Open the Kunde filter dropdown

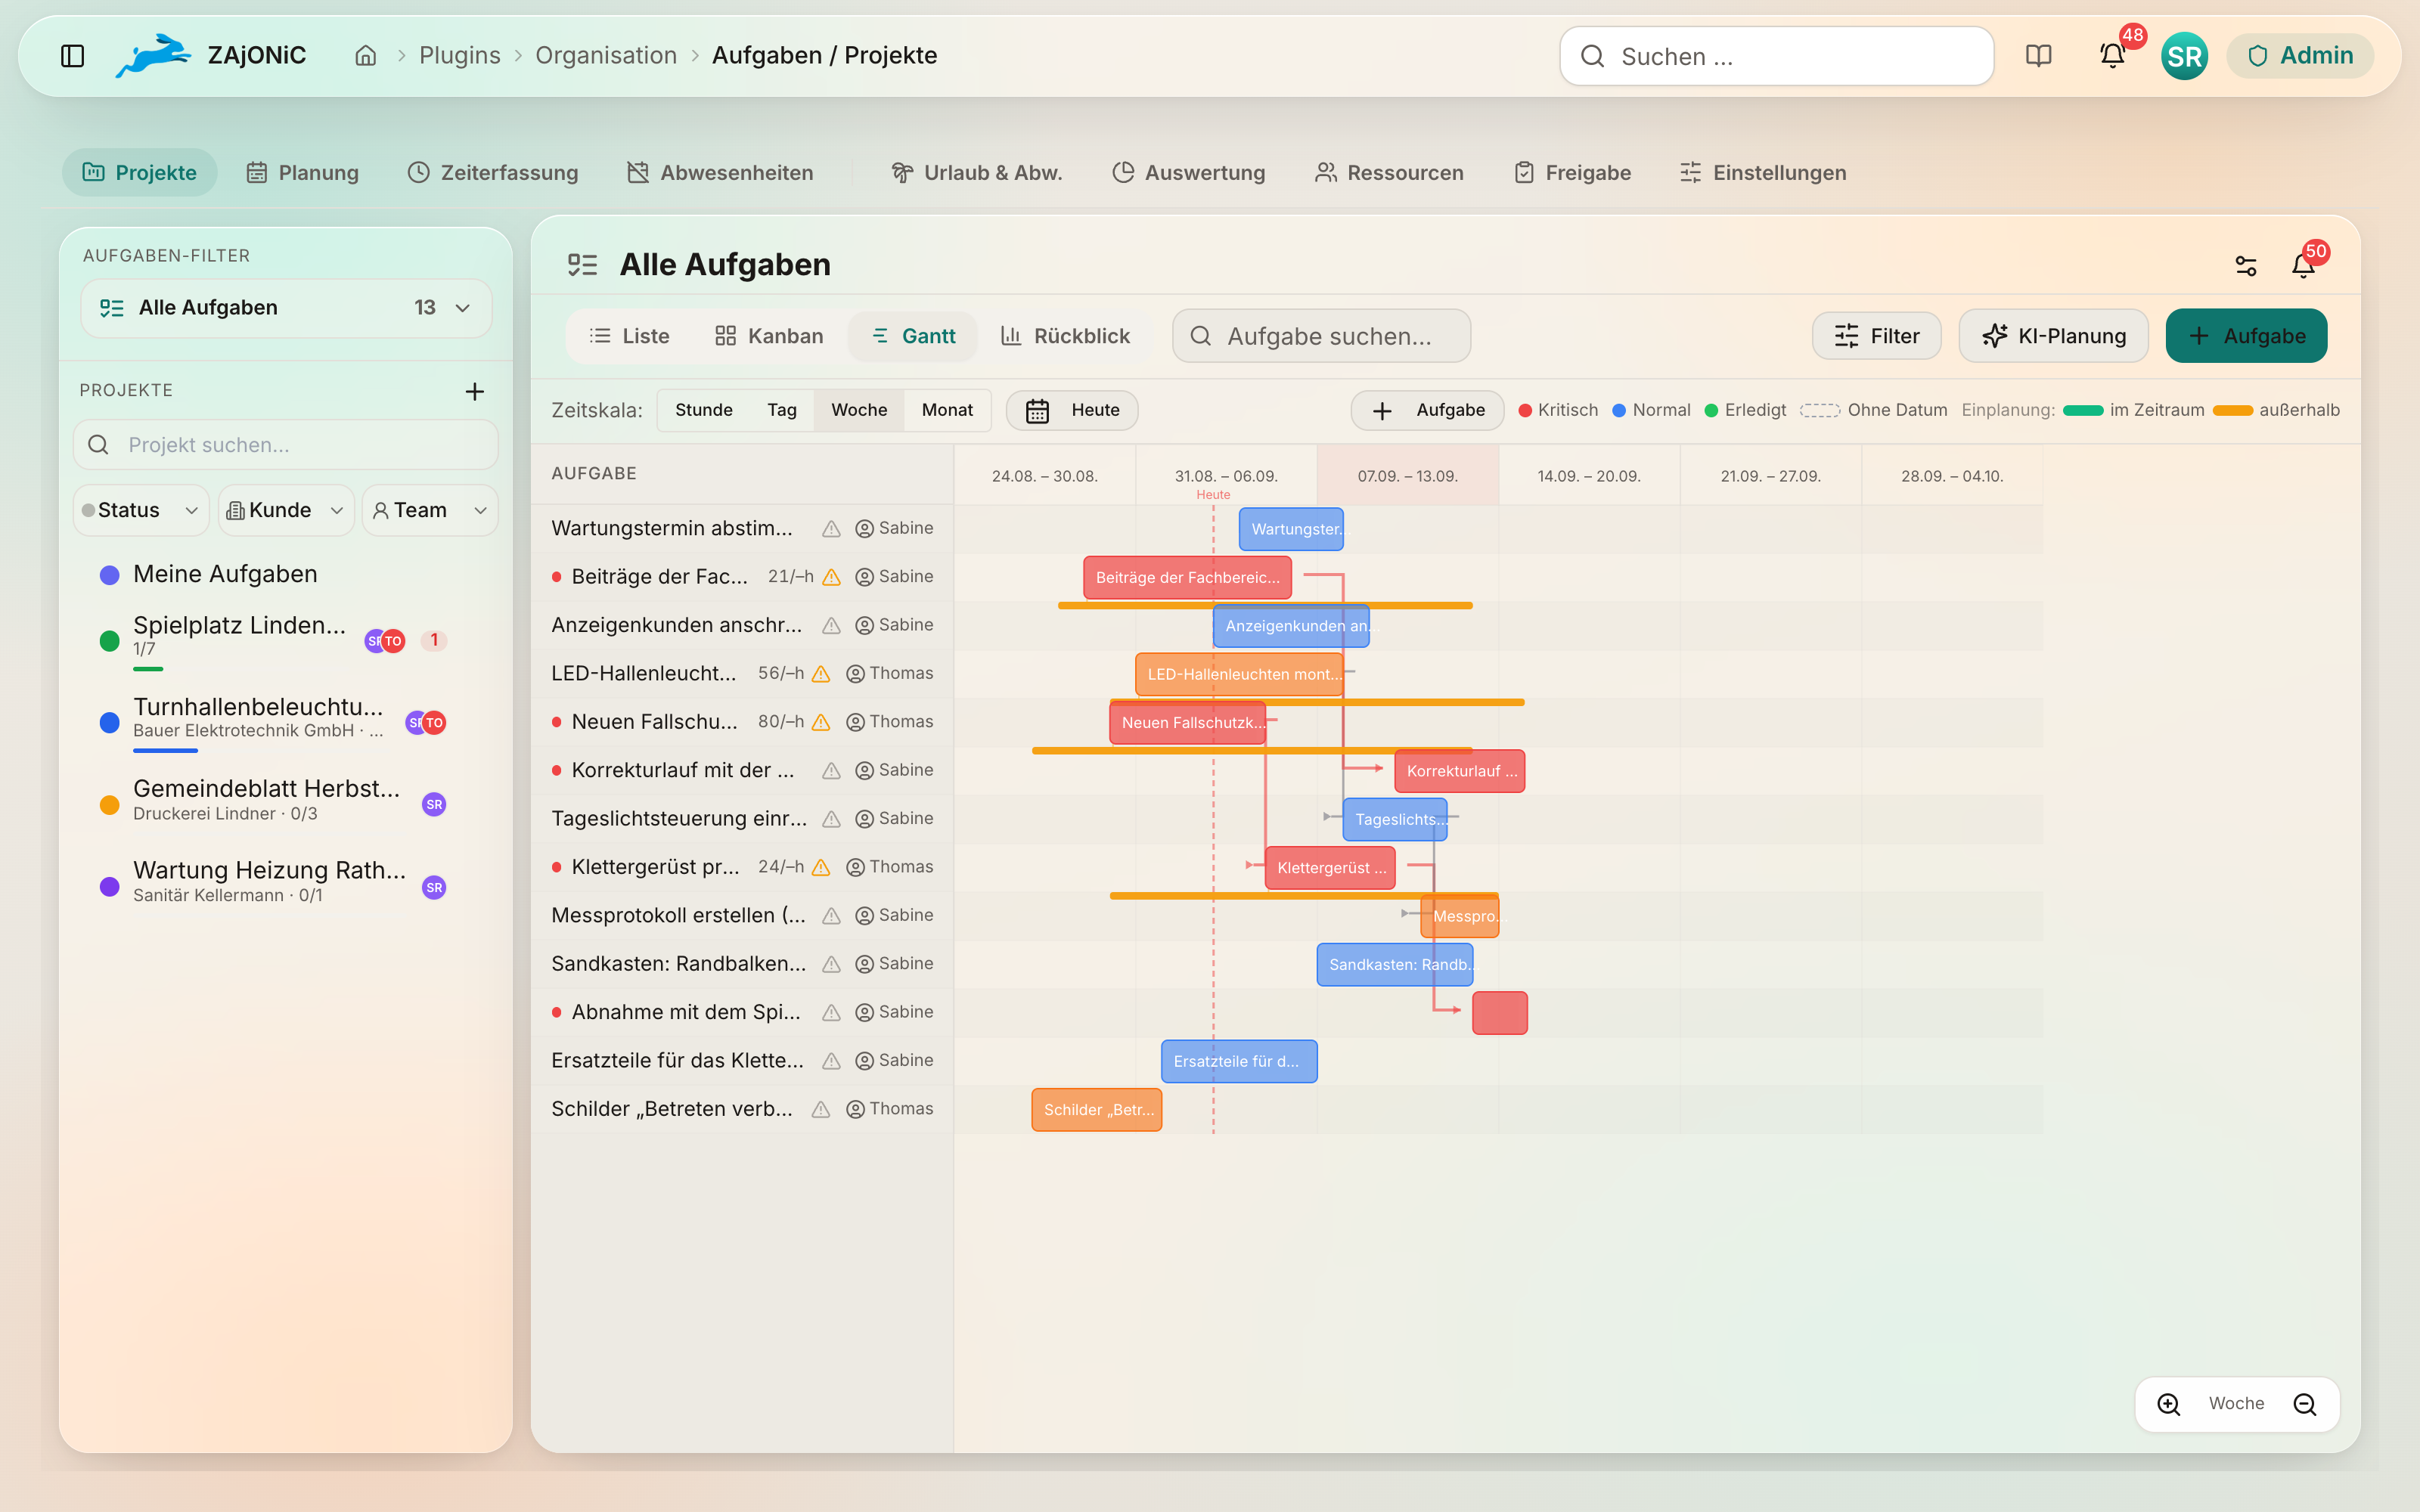(x=285, y=510)
